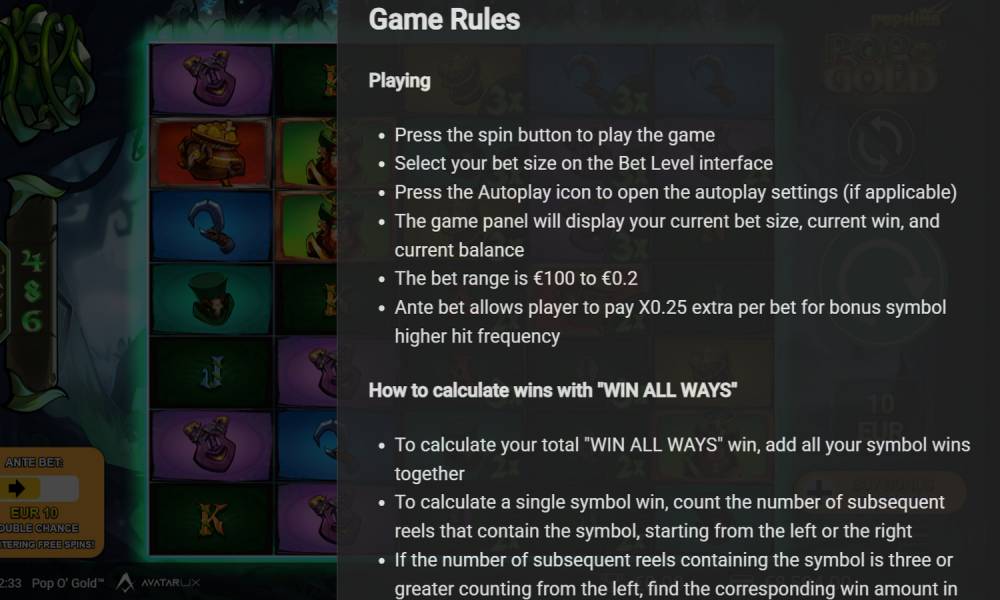This screenshot has width=1000, height=600.
Task: Click the bet range €100 to €0.2 line
Action: 516,279
